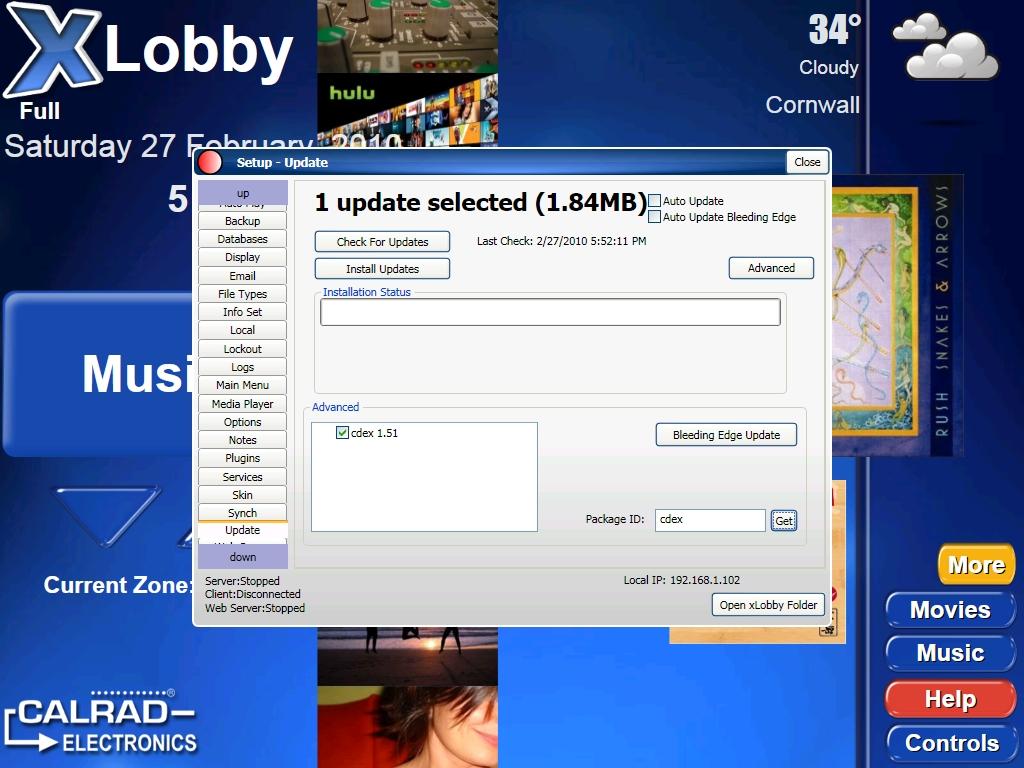Click Install Updates button

382,269
